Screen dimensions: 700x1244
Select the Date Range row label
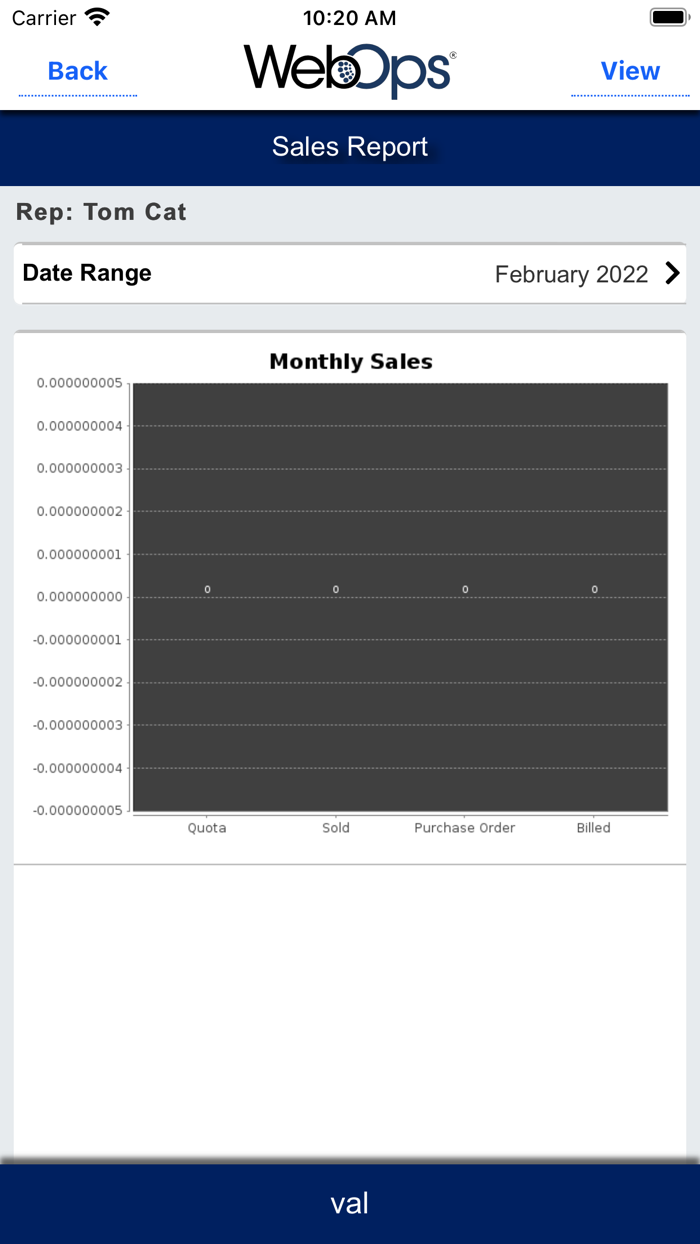point(87,273)
